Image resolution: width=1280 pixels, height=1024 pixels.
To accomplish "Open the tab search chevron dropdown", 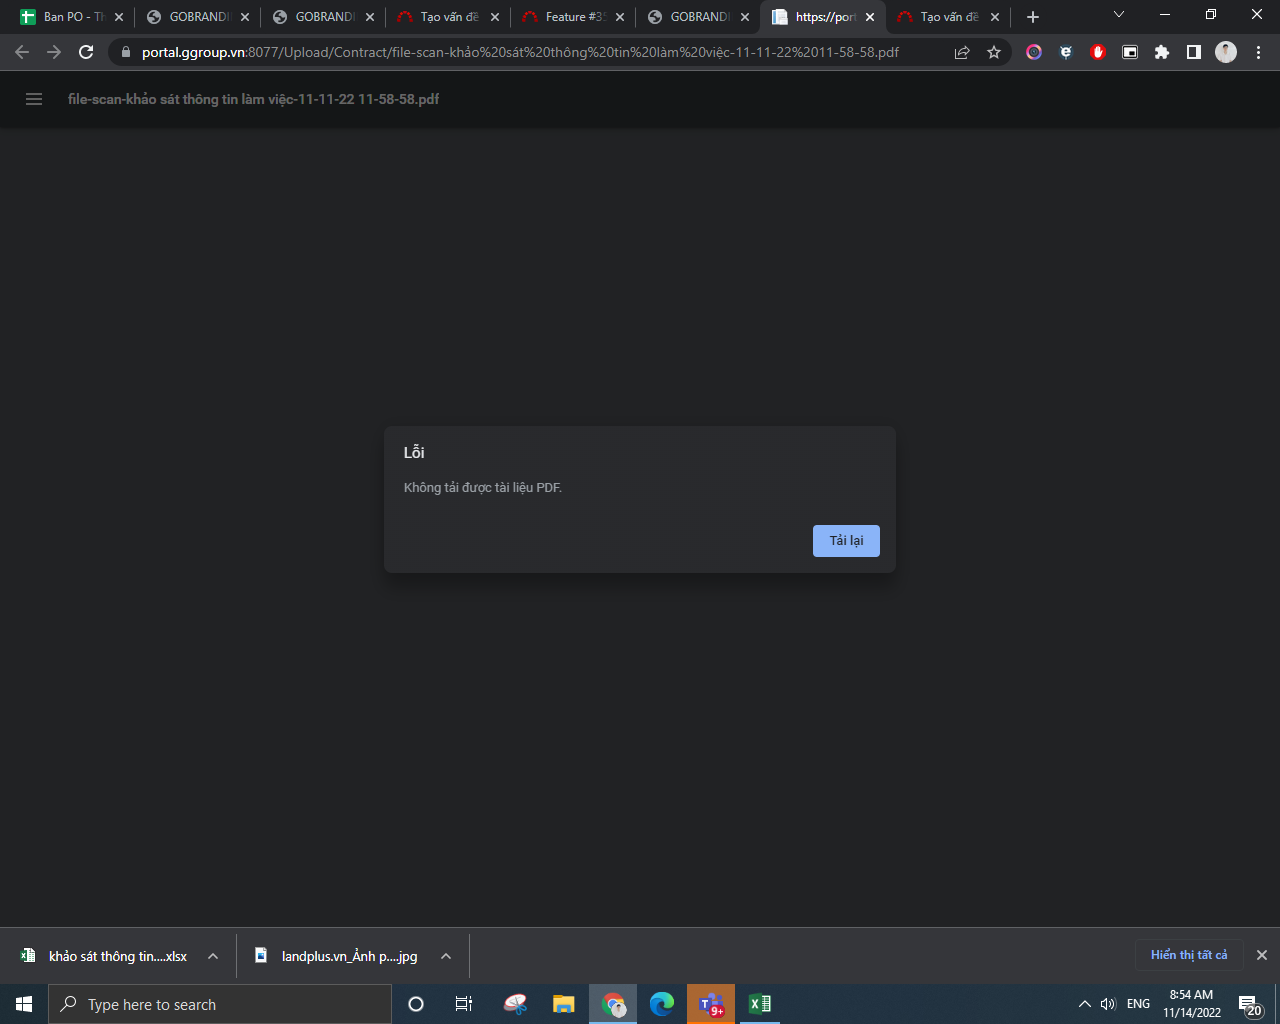I will 1119,15.
